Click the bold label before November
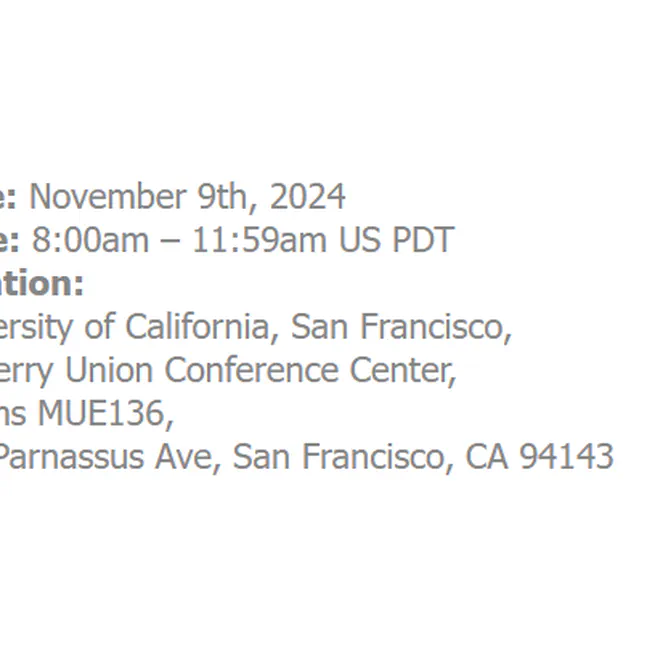The image size is (655, 655). click(8, 197)
